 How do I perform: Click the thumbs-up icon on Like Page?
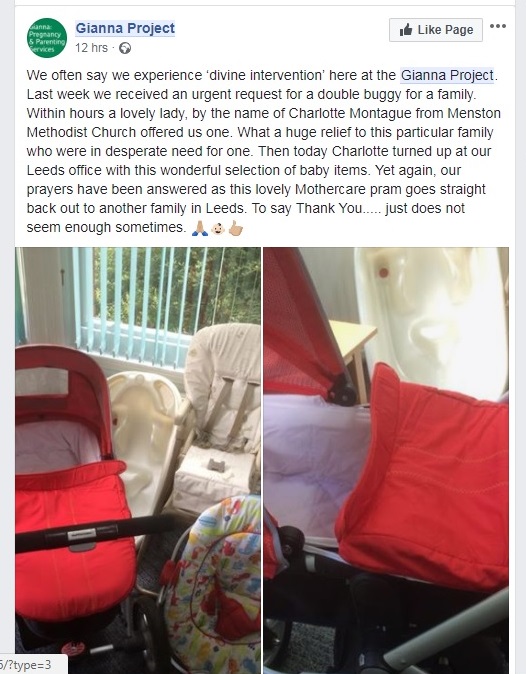406,30
